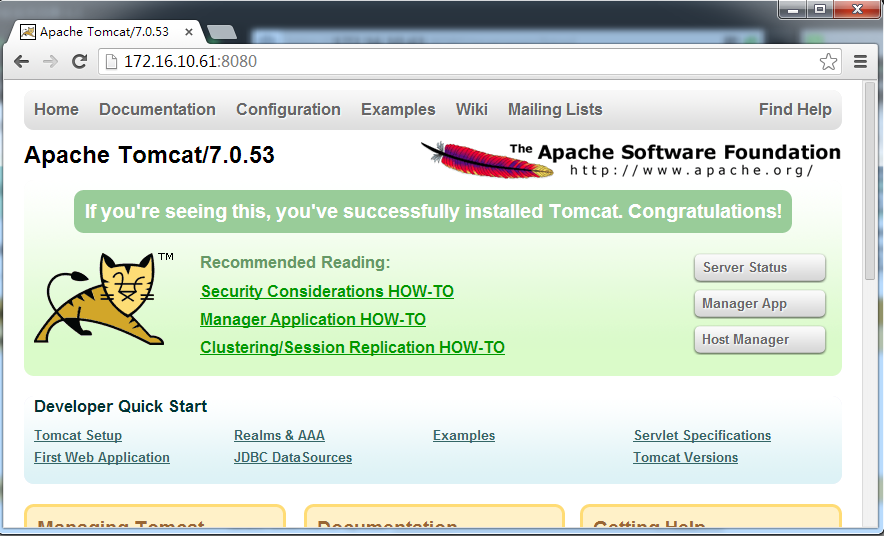Open the Configuration navigation item

pos(288,109)
